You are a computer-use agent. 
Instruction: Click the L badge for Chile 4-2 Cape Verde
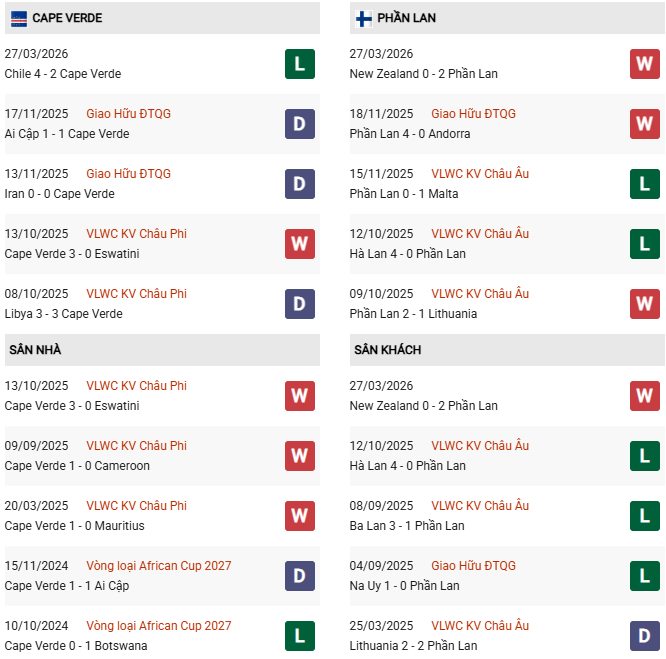pos(300,64)
